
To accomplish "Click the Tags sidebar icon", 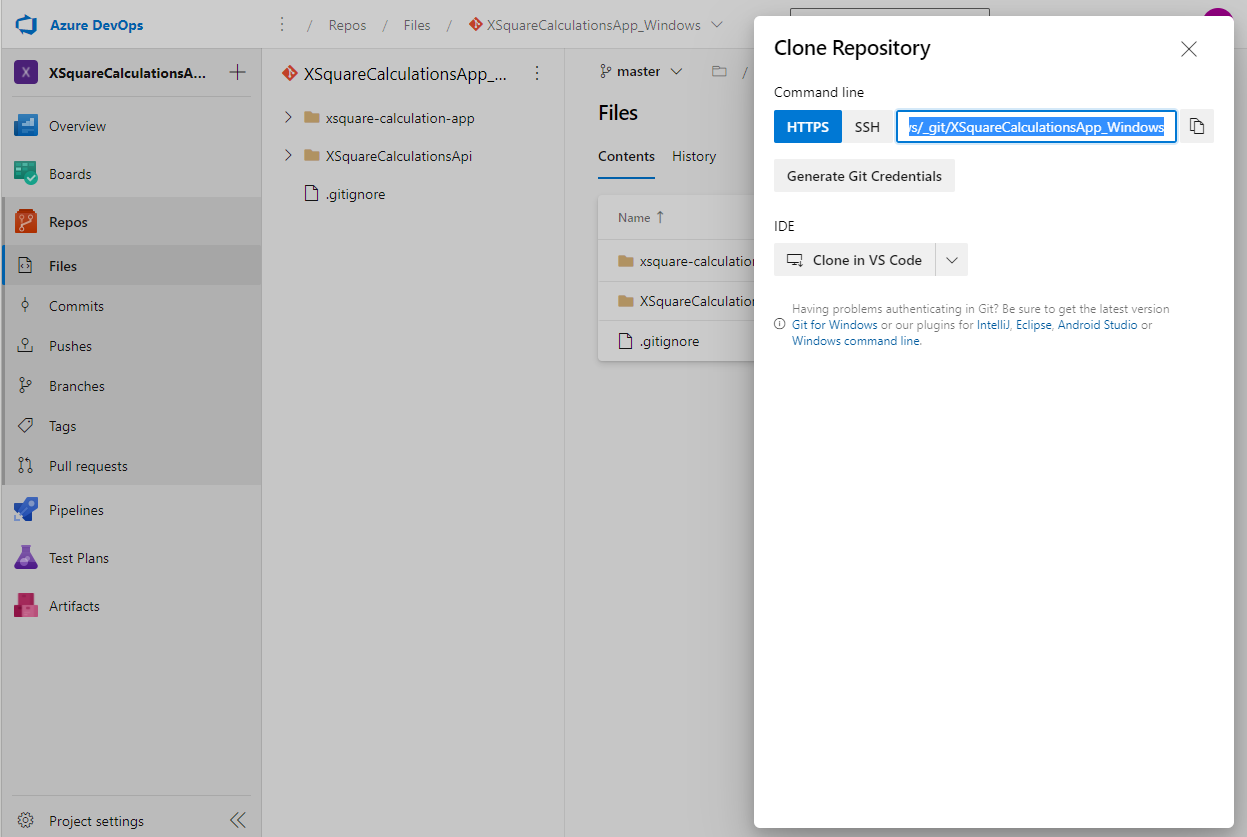I will [26, 426].
